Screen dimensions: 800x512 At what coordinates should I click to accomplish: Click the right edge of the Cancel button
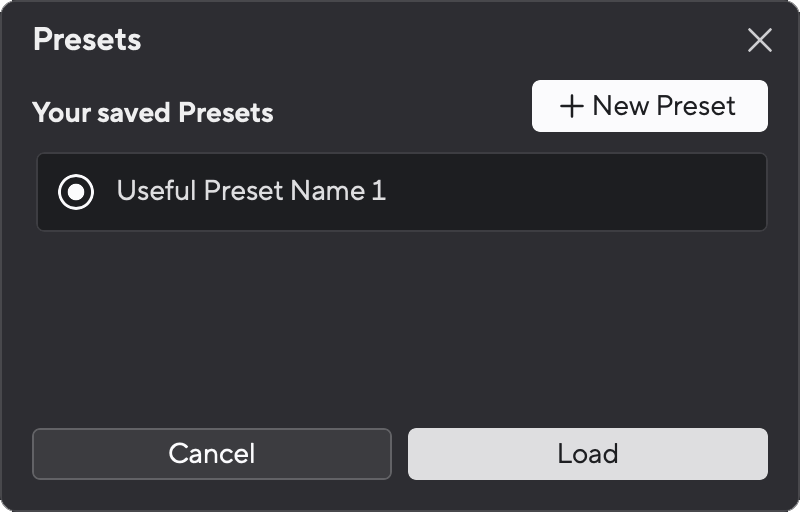click(378, 454)
